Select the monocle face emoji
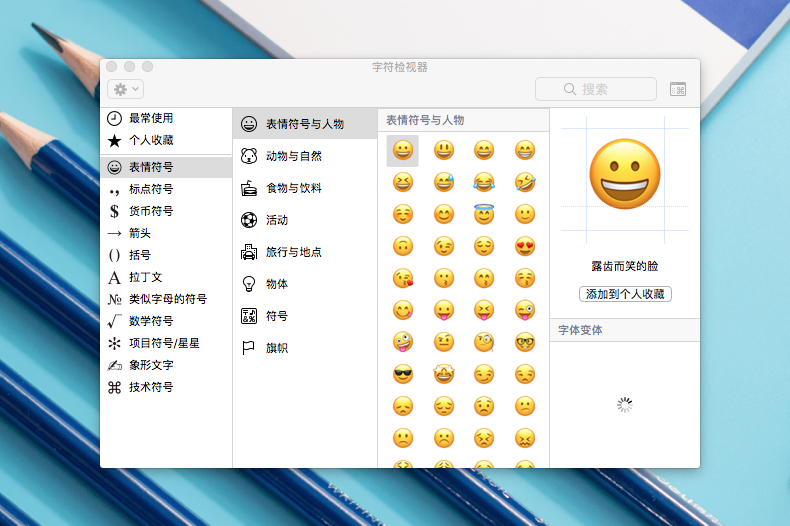This screenshot has width=790, height=526. pos(484,342)
